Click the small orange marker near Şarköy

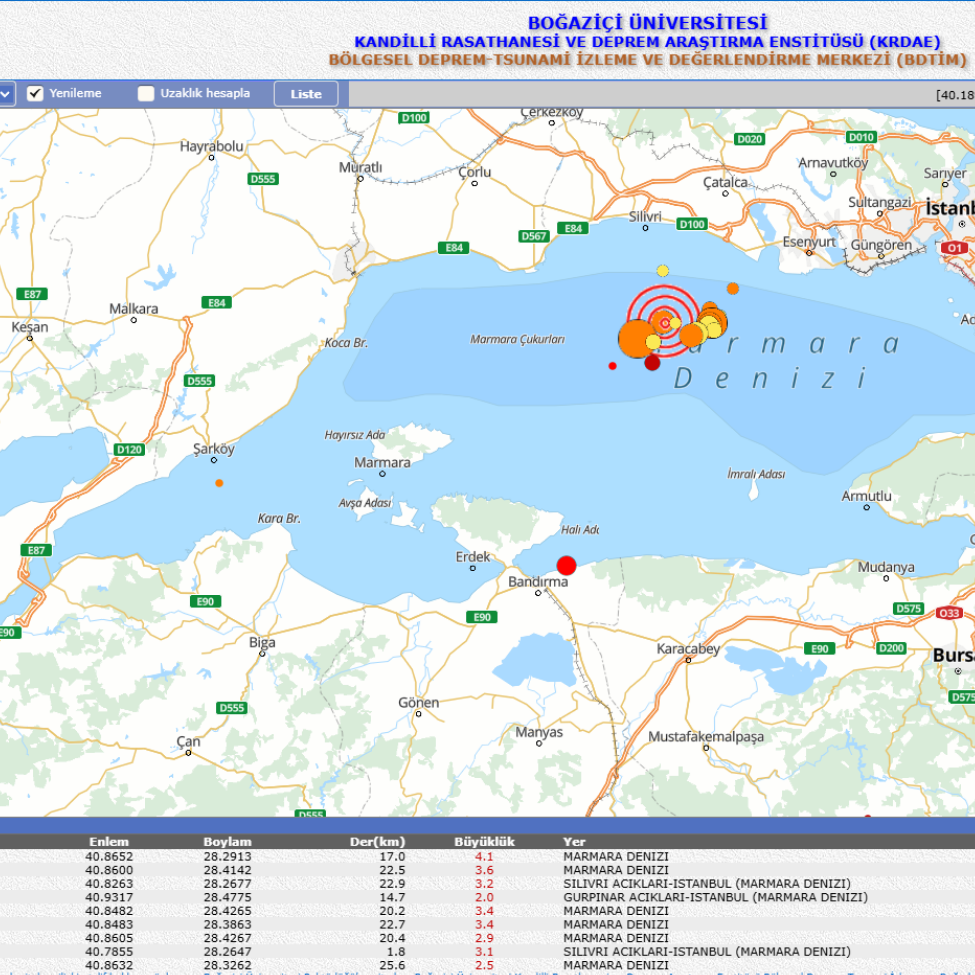pos(219,483)
